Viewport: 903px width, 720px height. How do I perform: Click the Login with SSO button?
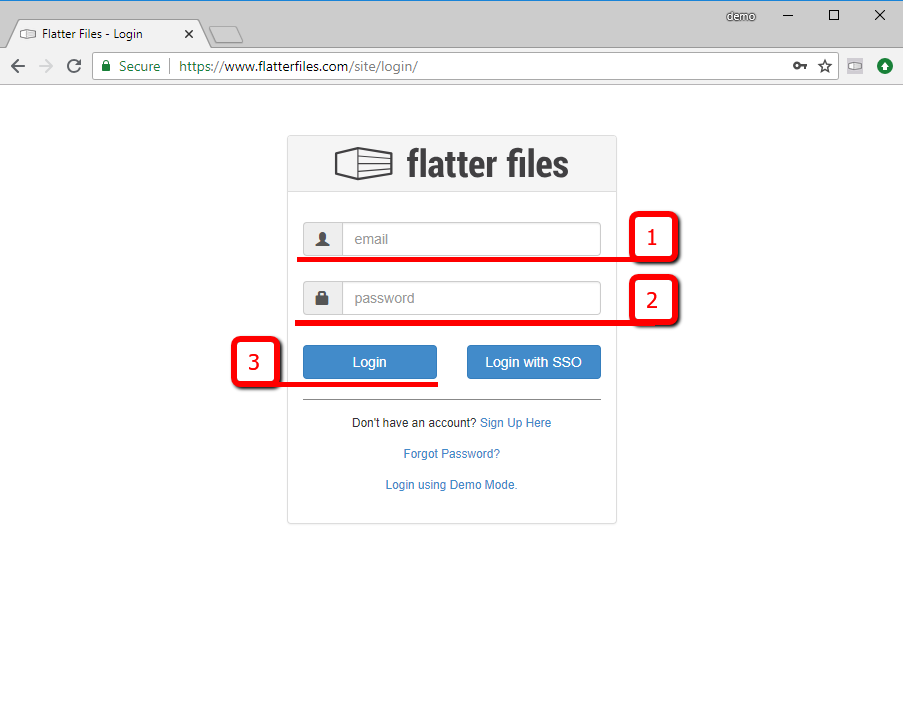pyautogui.click(x=534, y=362)
